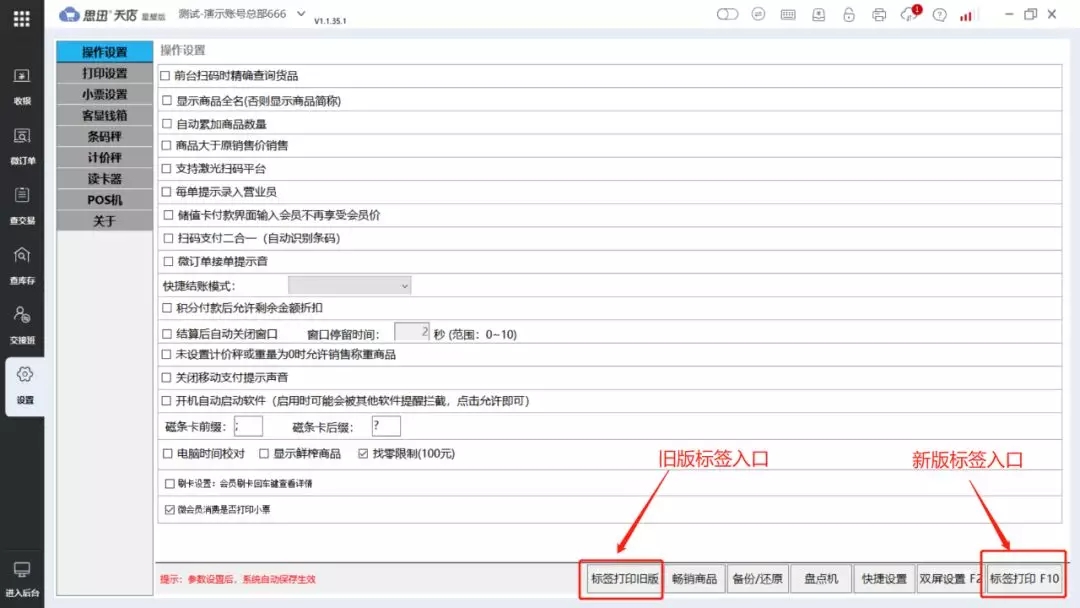Click the printer icon in the titlebar
The width and height of the screenshot is (1080, 608).
[879, 14]
